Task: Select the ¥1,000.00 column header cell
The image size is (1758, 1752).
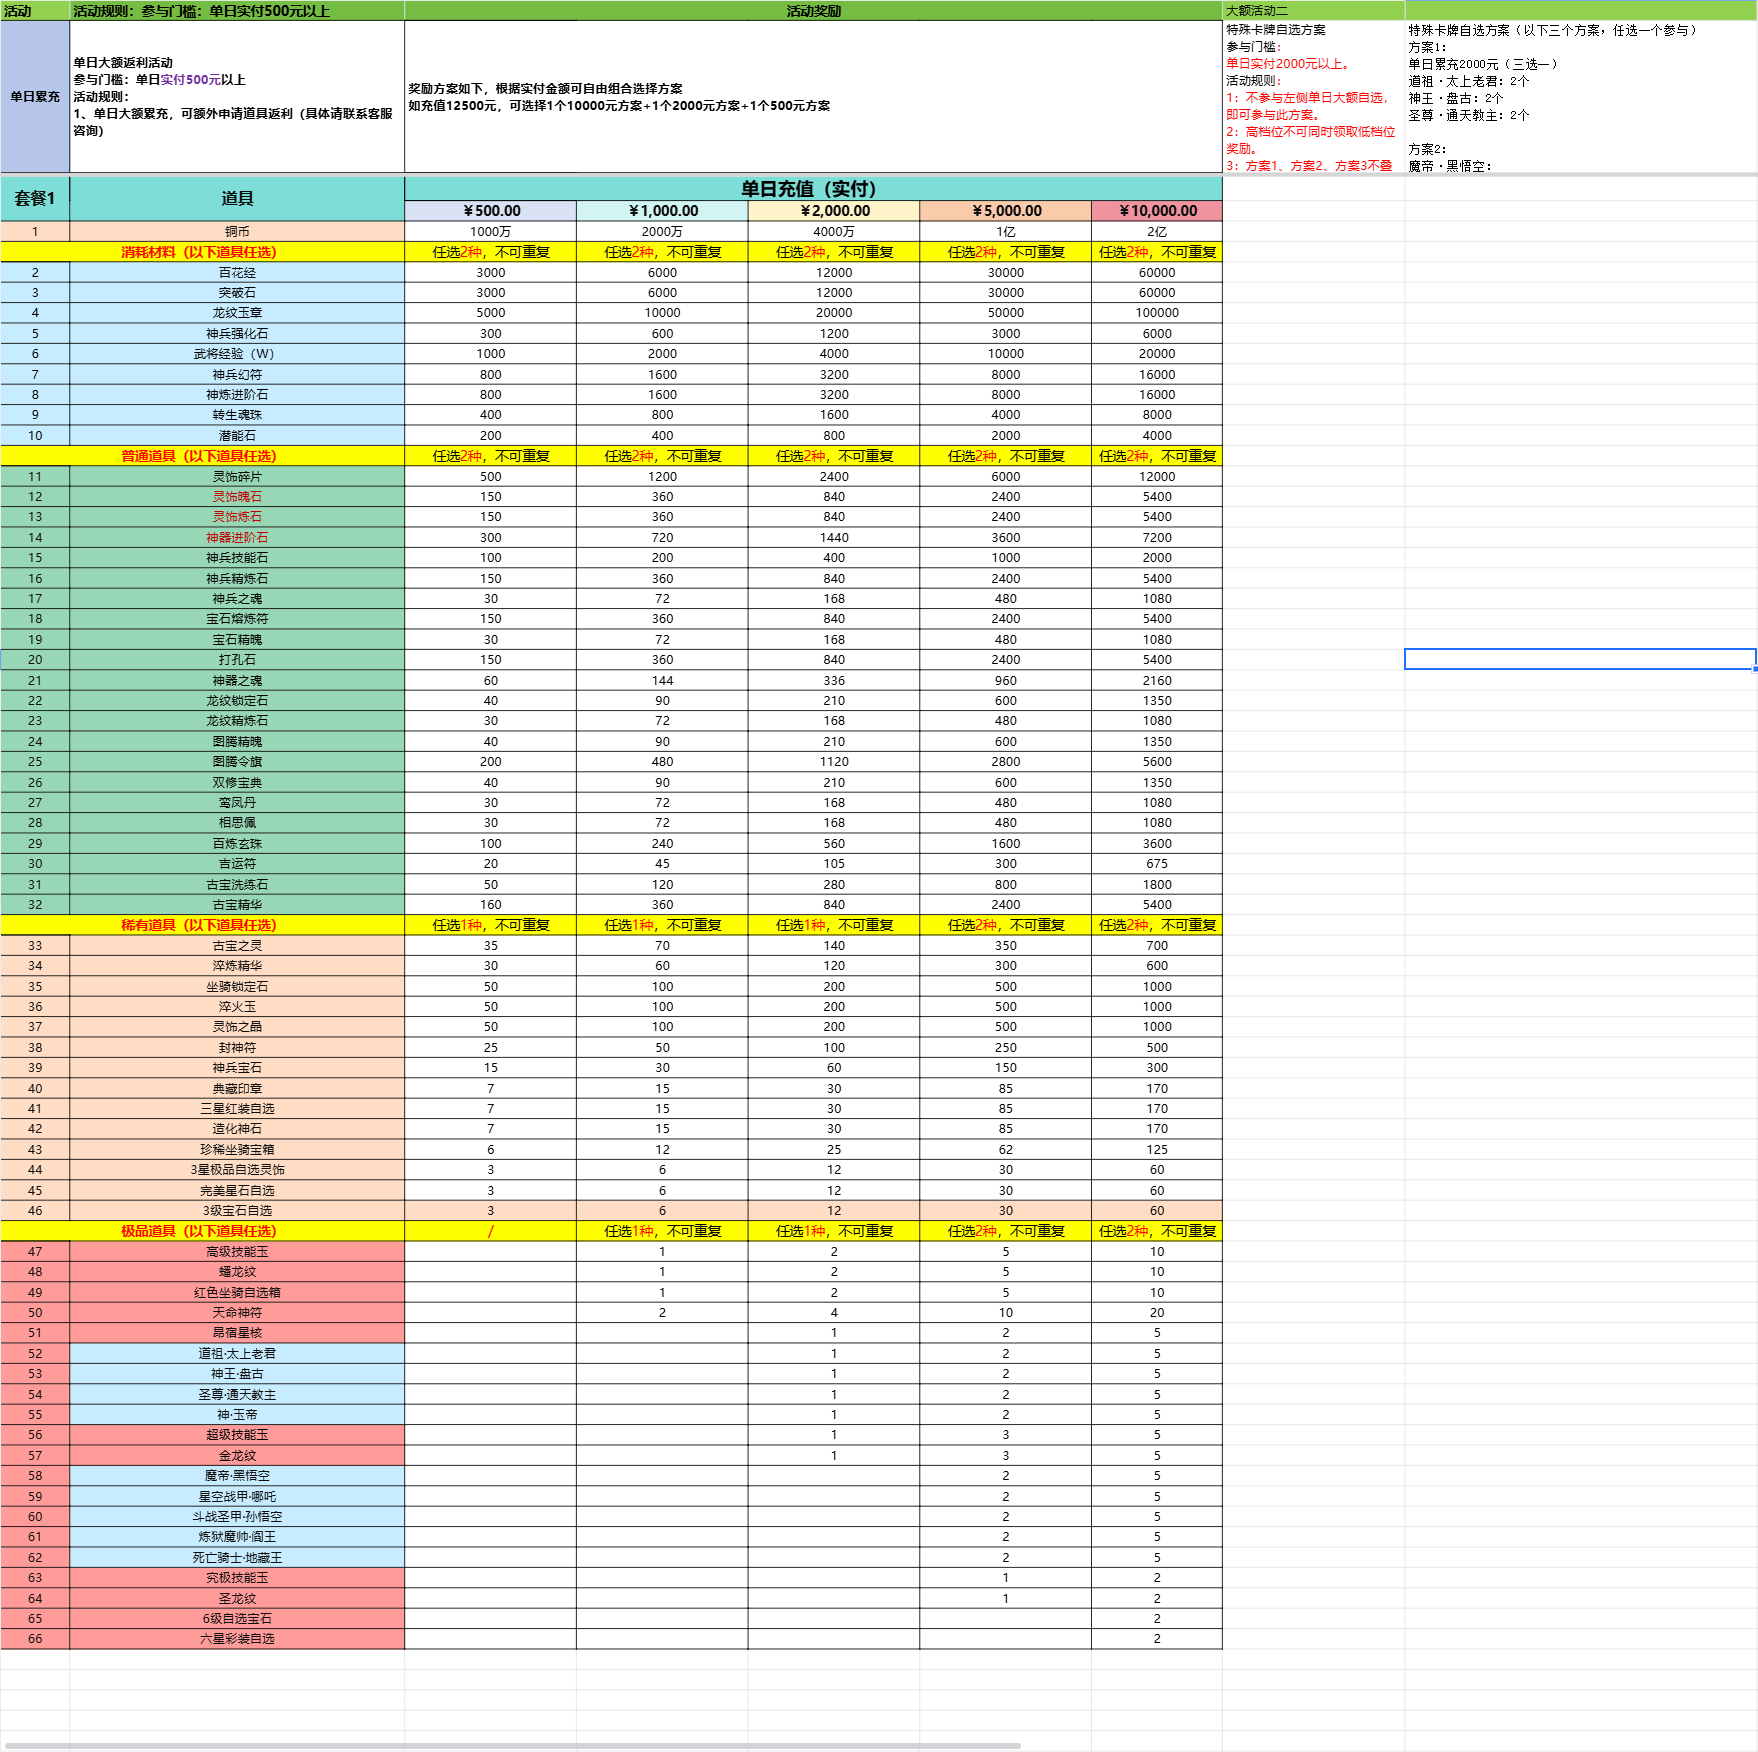Action: pyautogui.click(x=662, y=211)
